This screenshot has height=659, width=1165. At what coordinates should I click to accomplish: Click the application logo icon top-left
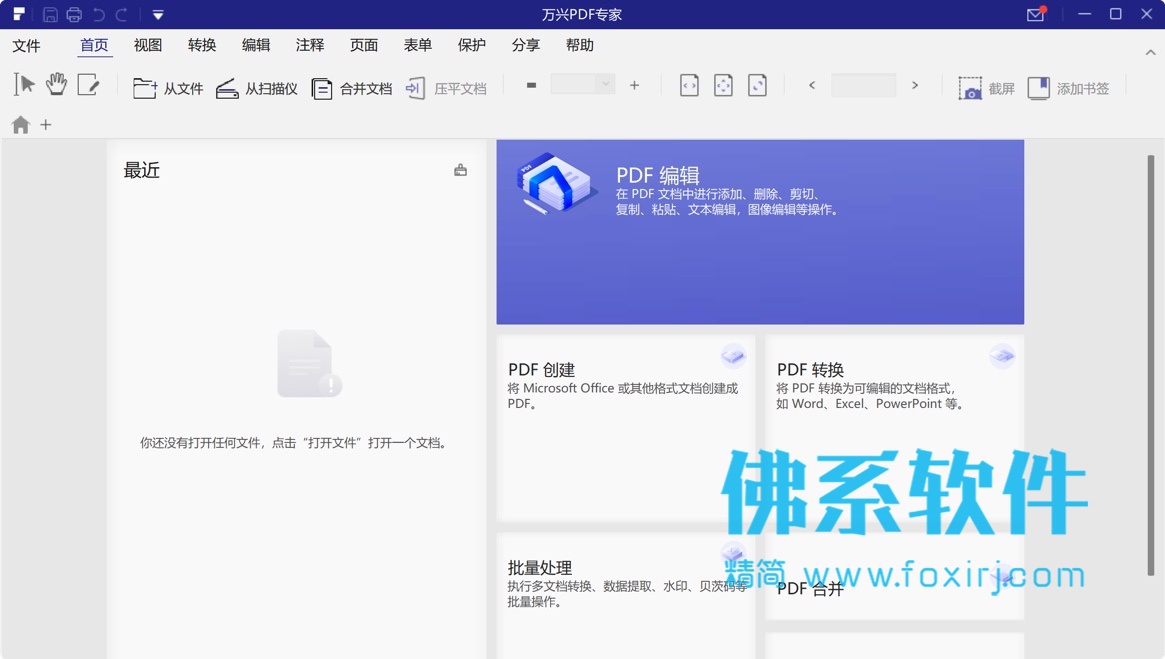(x=19, y=14)
